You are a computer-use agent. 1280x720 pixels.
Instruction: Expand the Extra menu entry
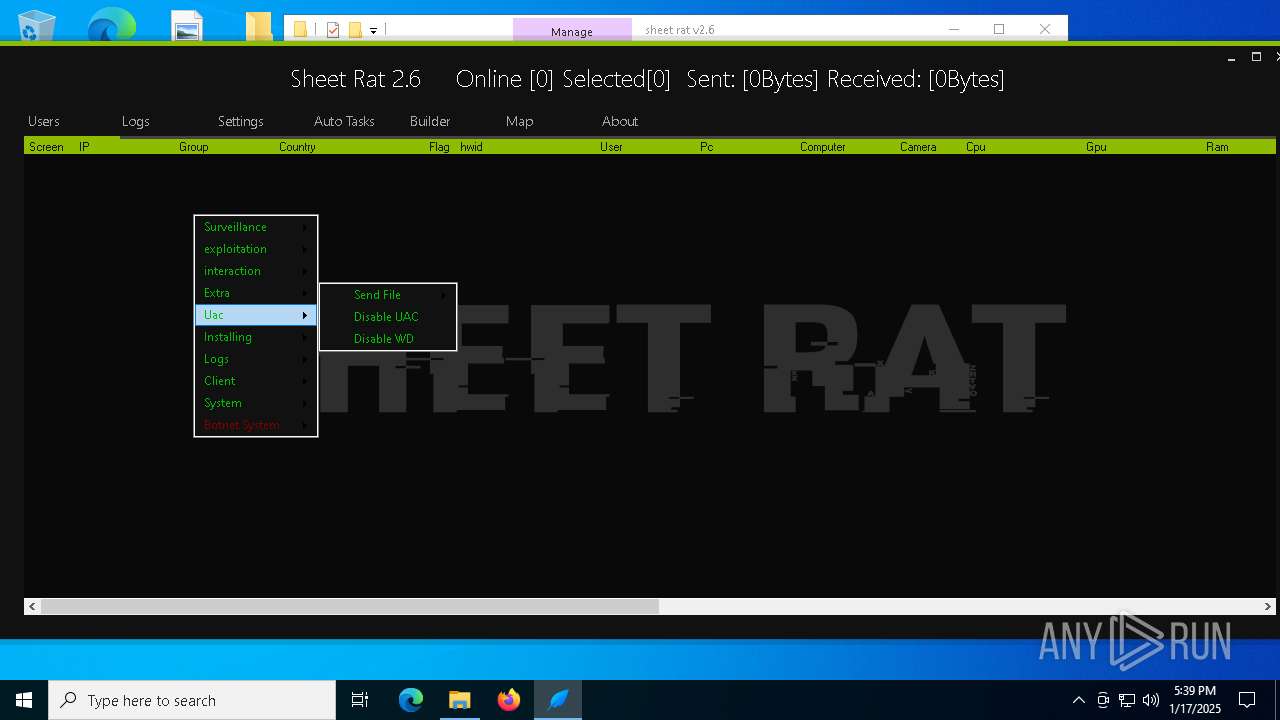(256, 293)
